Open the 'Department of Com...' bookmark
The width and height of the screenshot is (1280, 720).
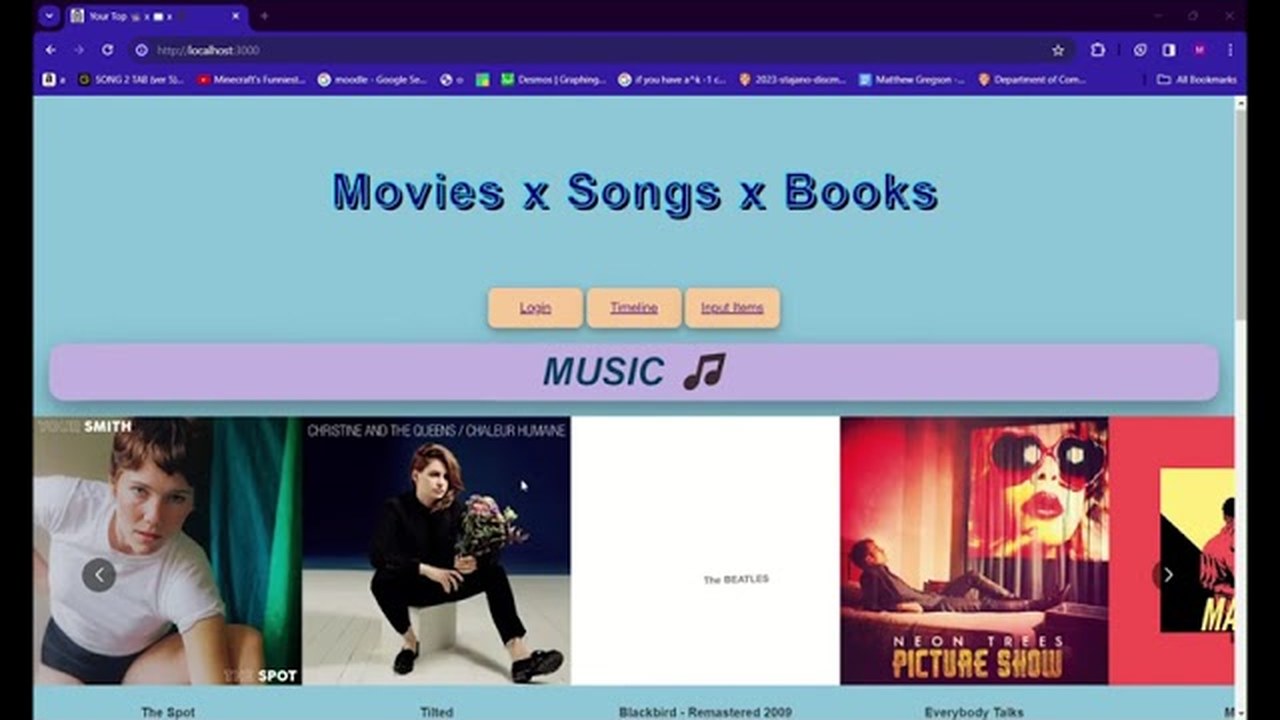pyautogui.click(x=1032, y=80)
